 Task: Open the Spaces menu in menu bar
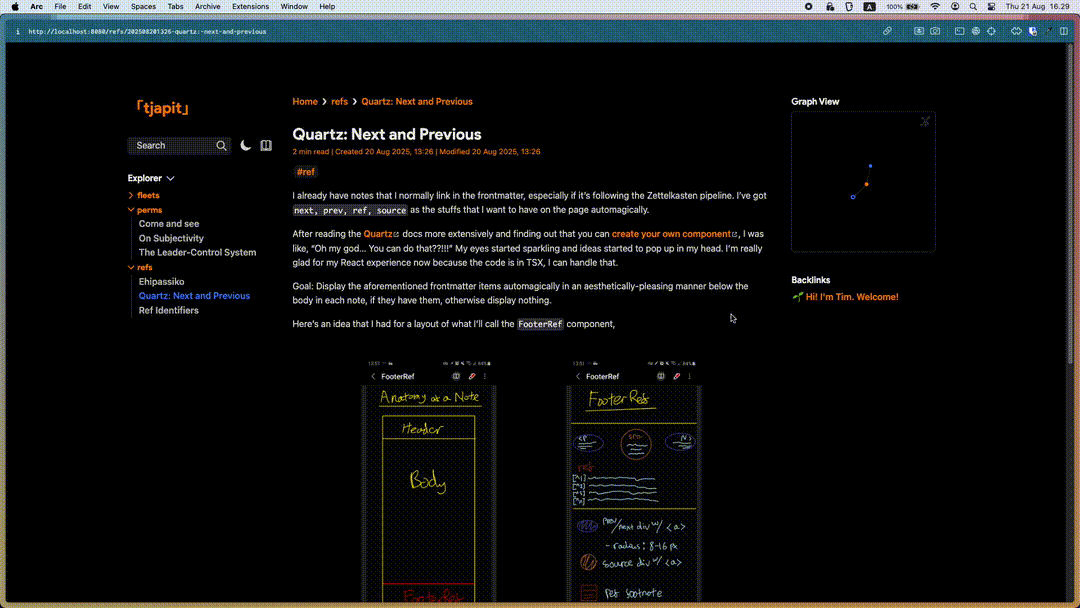(x=143, y=6)
